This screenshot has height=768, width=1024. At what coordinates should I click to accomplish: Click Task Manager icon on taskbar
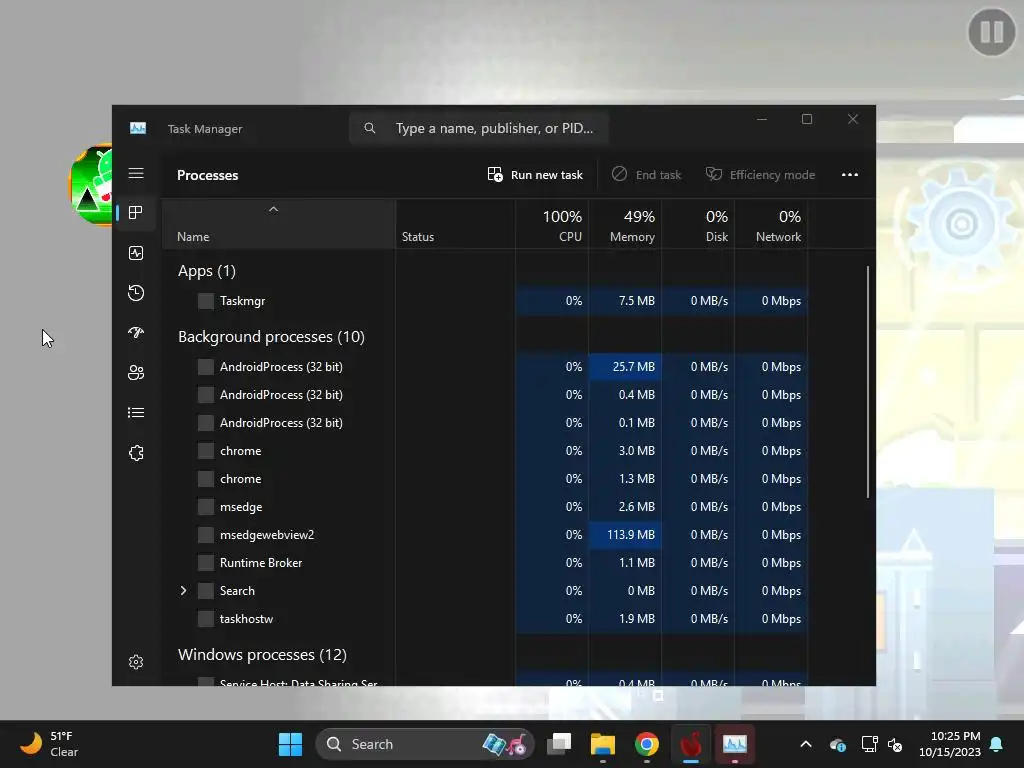click(x=735, y=744)
